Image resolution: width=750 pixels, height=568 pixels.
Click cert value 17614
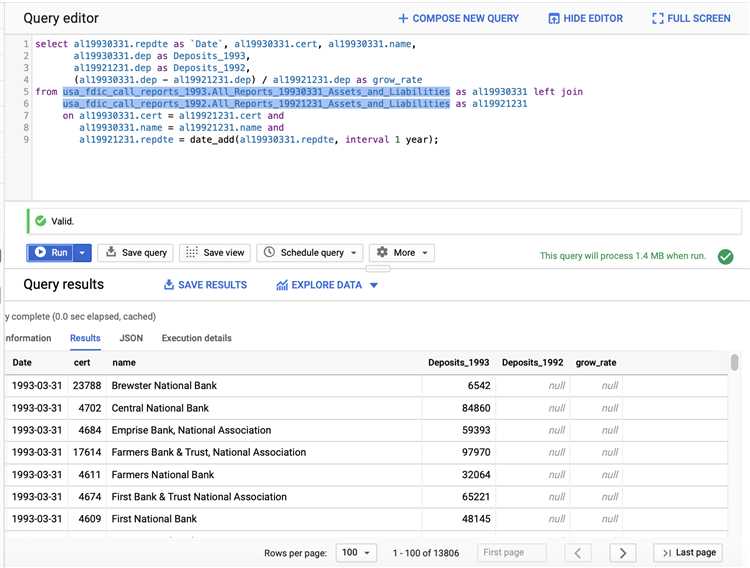87,452
